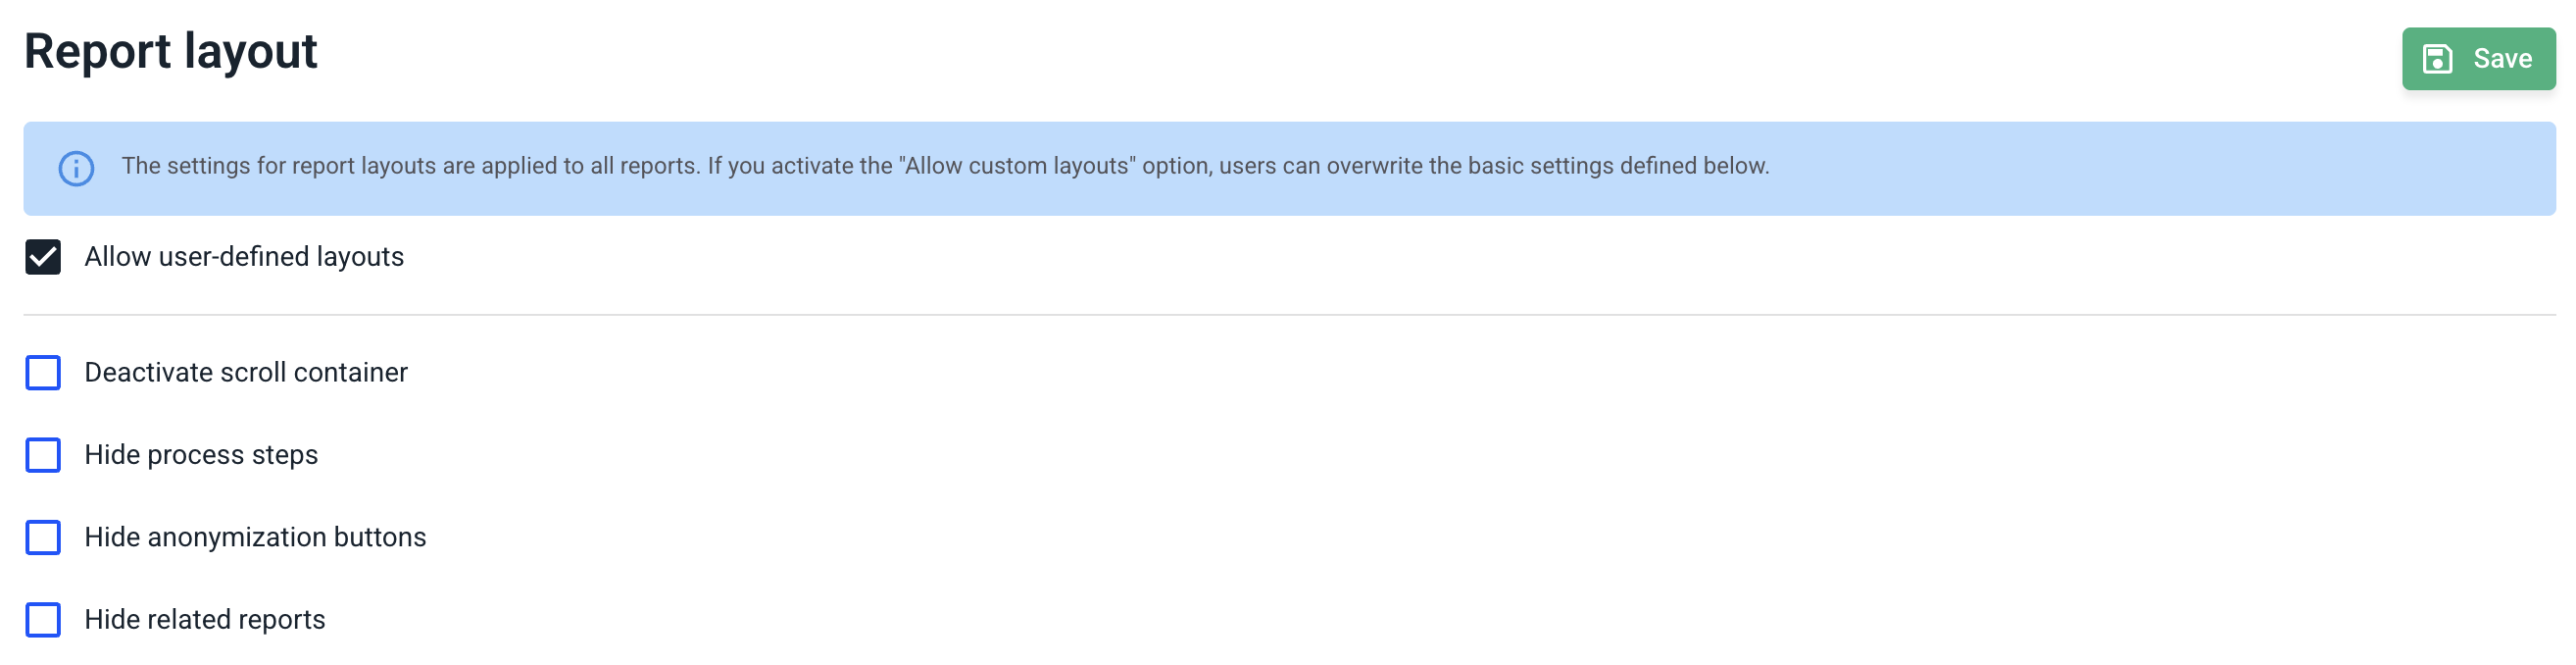2576x665 pixels.
Task: Check the Hide anonymization buttons box
Action: [43, 537]
